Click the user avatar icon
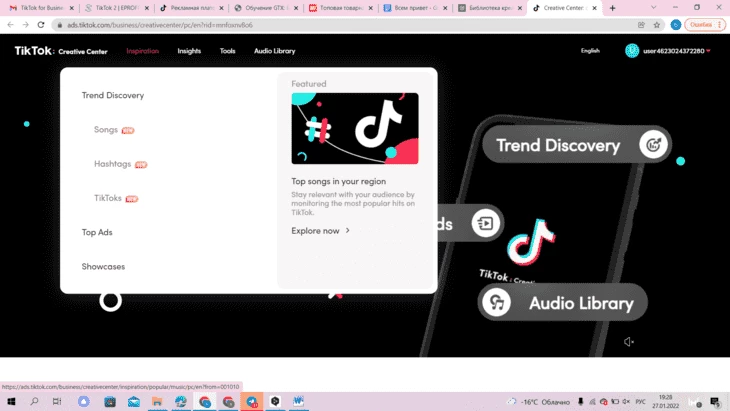The height and width of the screenshot is (411, 730). [x=632, y=51]
